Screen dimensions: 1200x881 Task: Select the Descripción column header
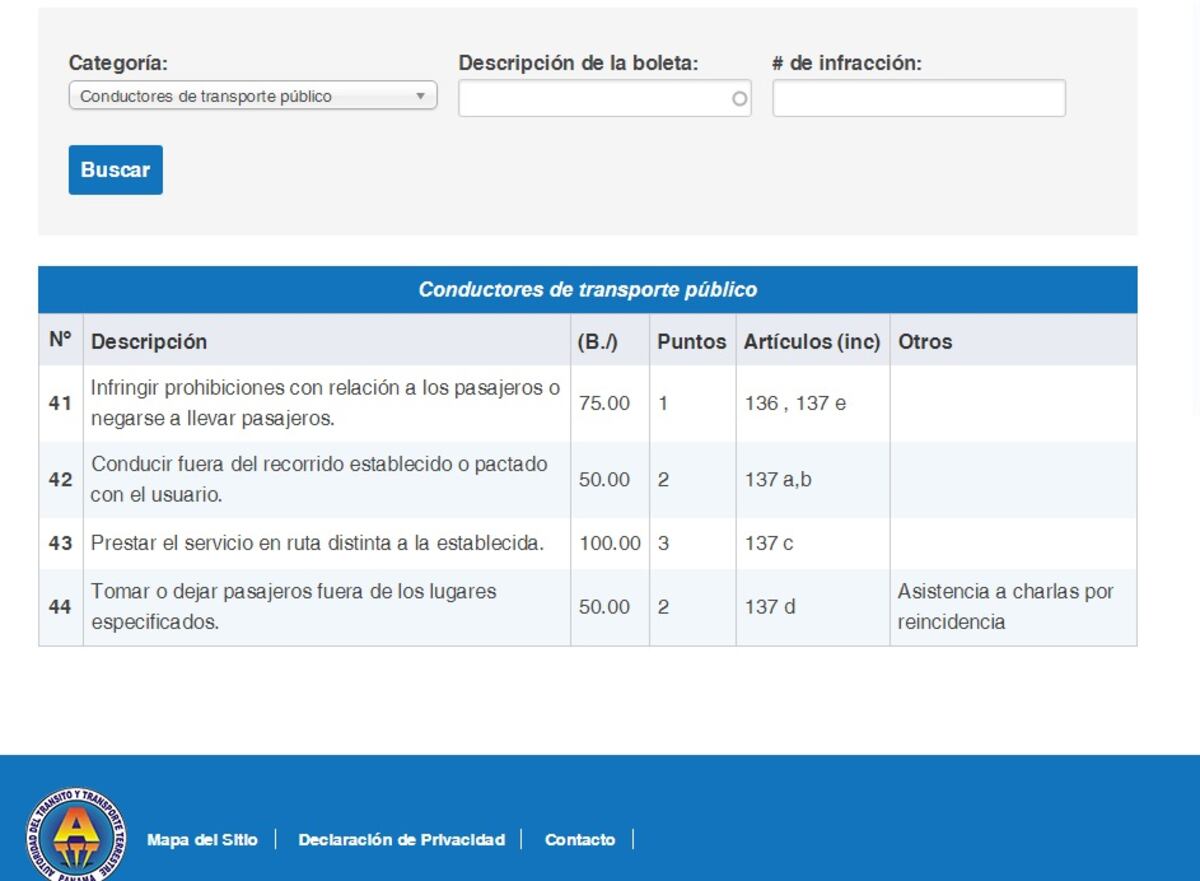point(149,341)
